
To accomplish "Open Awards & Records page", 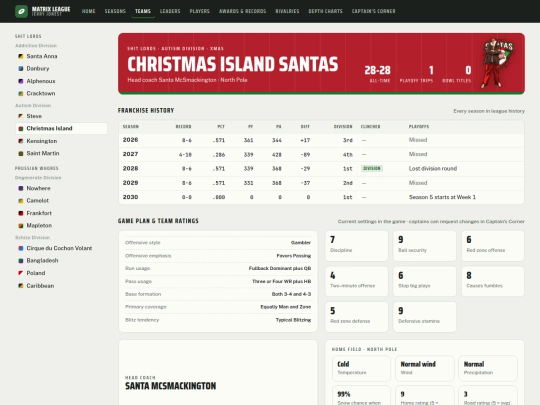I will pos(242,11).
